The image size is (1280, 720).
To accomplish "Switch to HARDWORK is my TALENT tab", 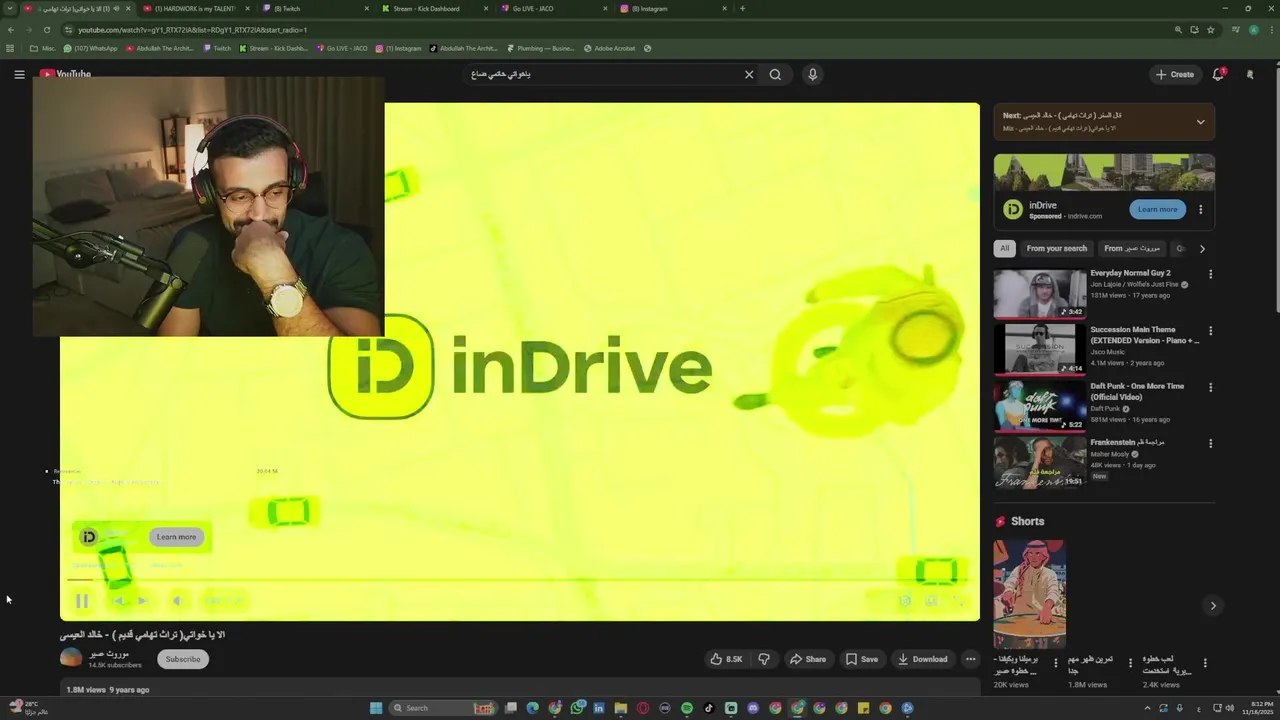I will pyautogui.click(x=194, y=8).
